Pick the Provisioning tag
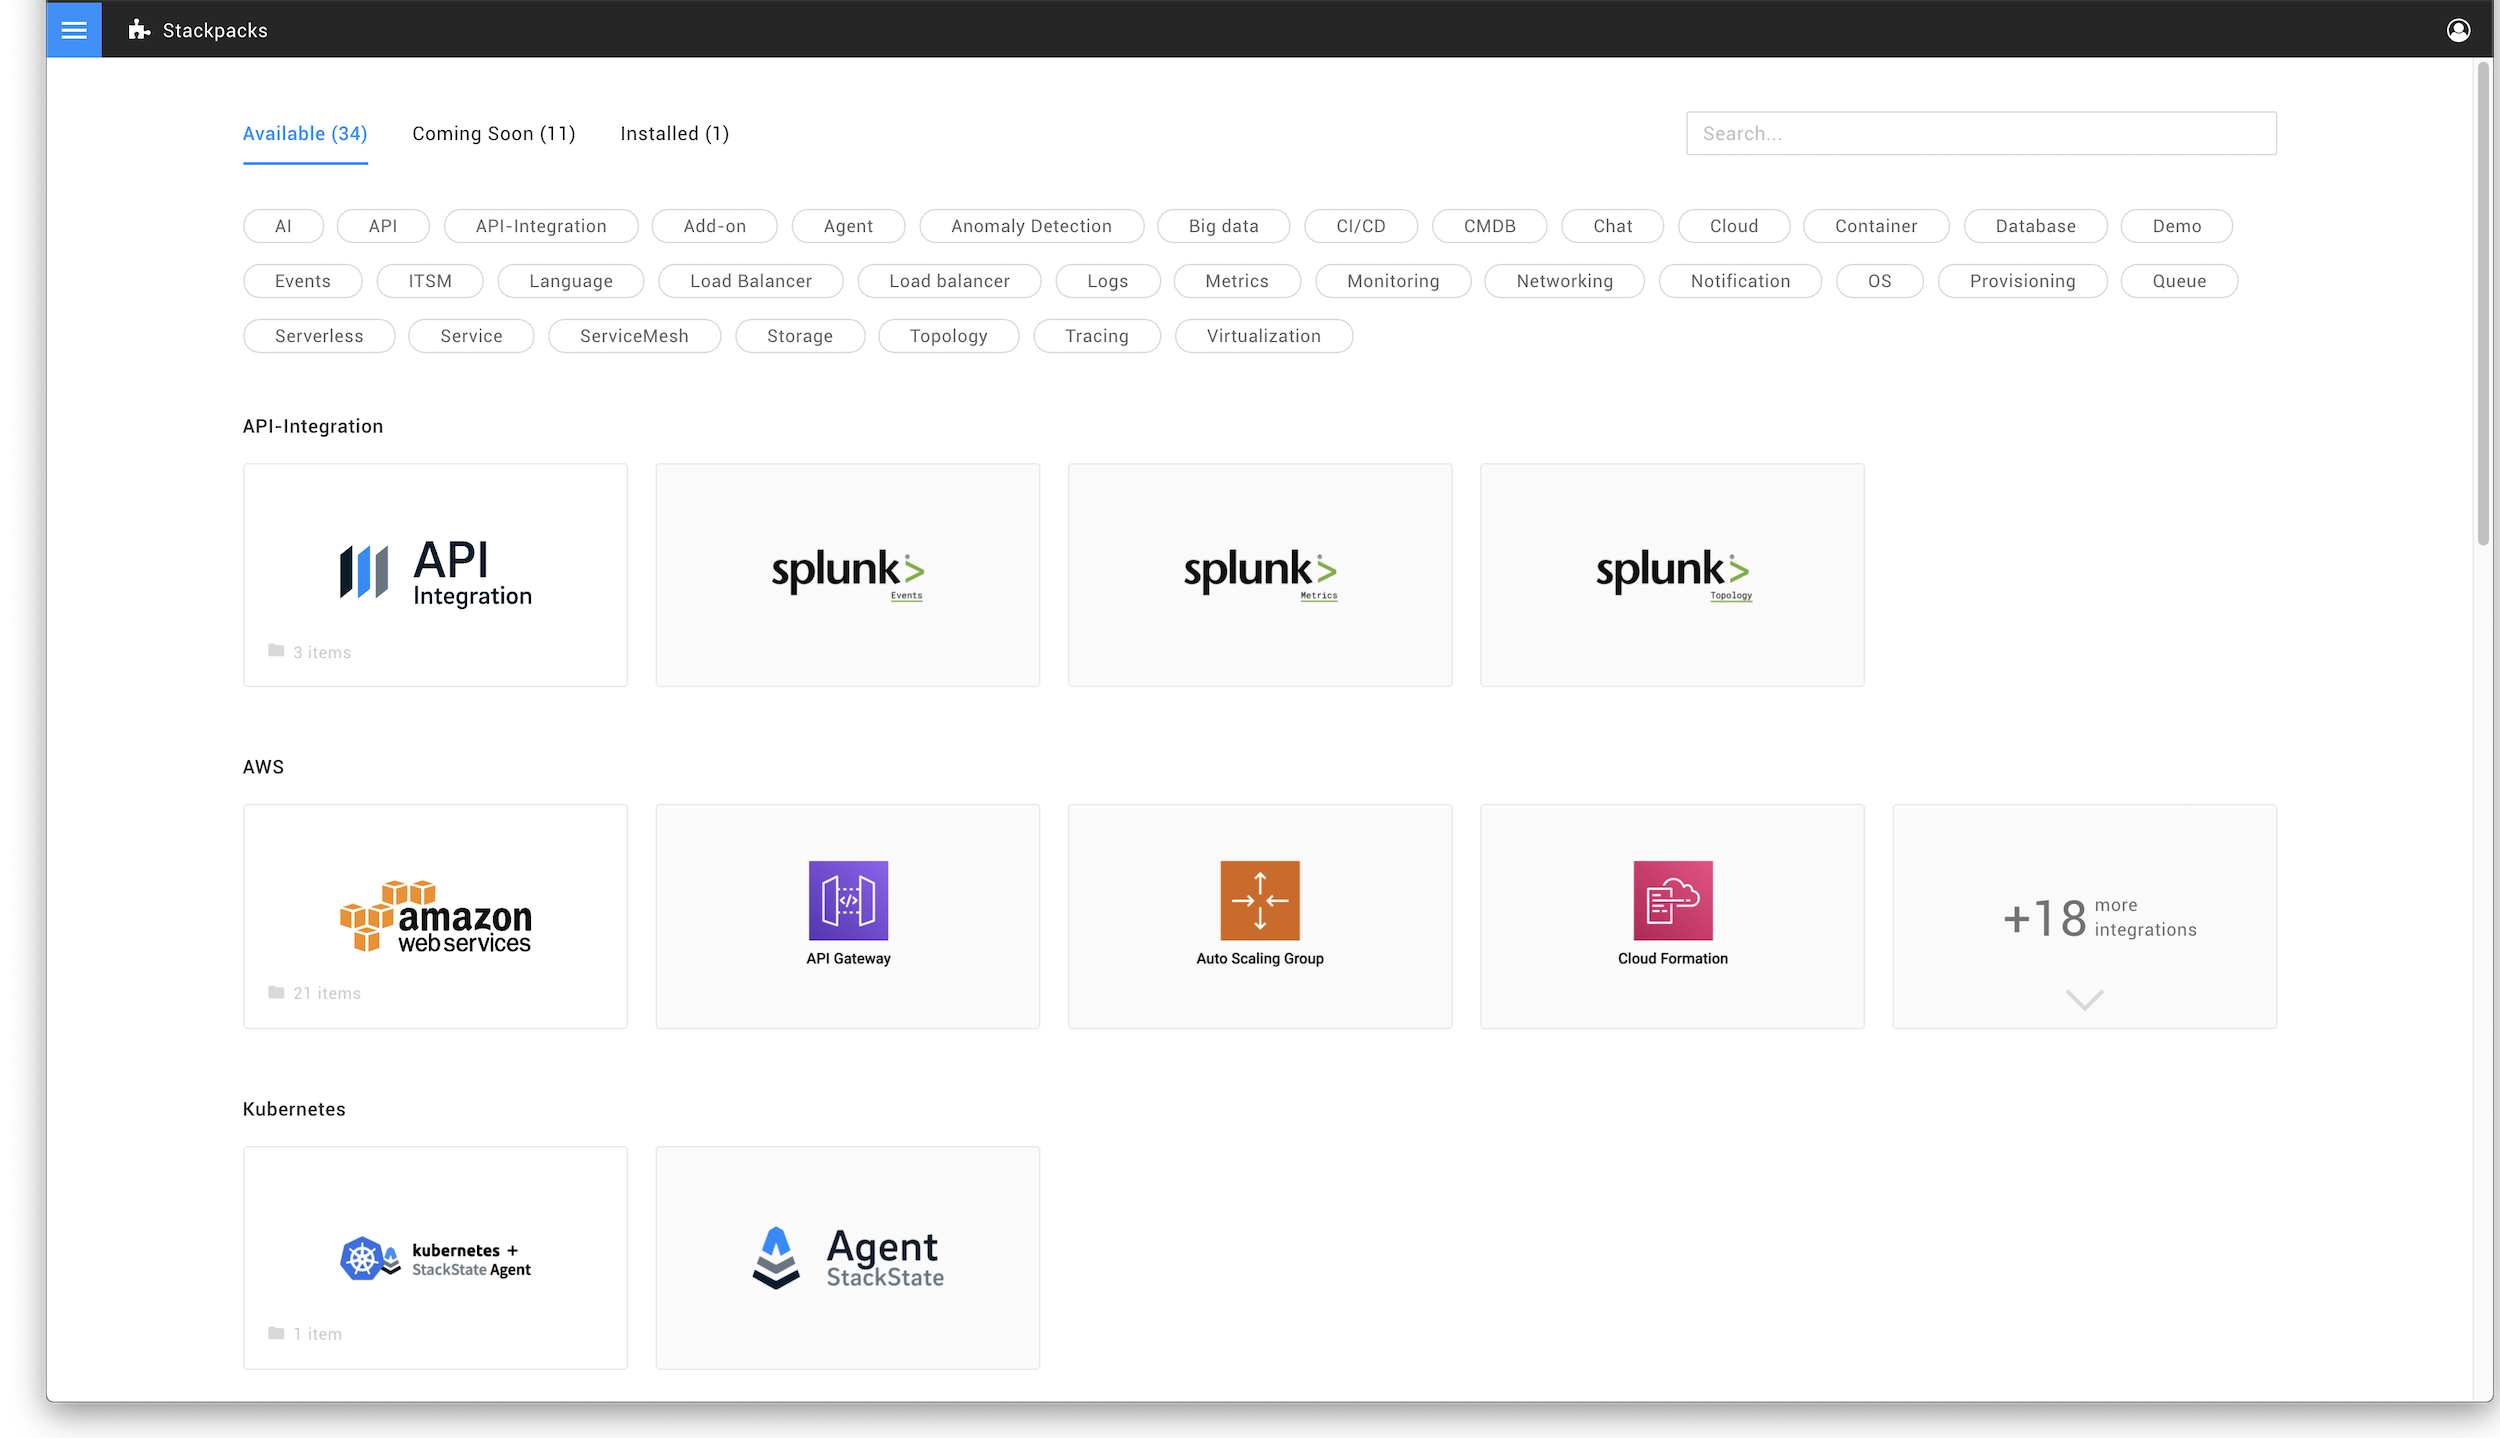 click(x=2022, y=281)
